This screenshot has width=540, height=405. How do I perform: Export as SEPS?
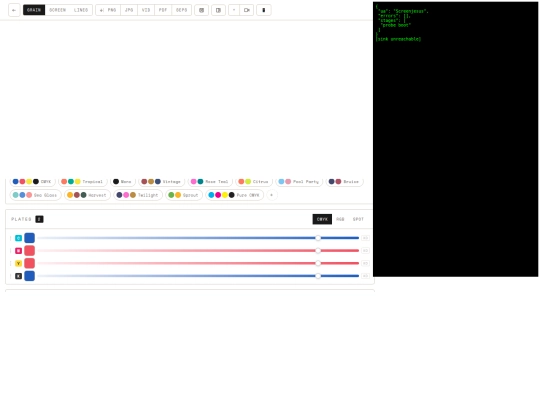tap(181, 10)
